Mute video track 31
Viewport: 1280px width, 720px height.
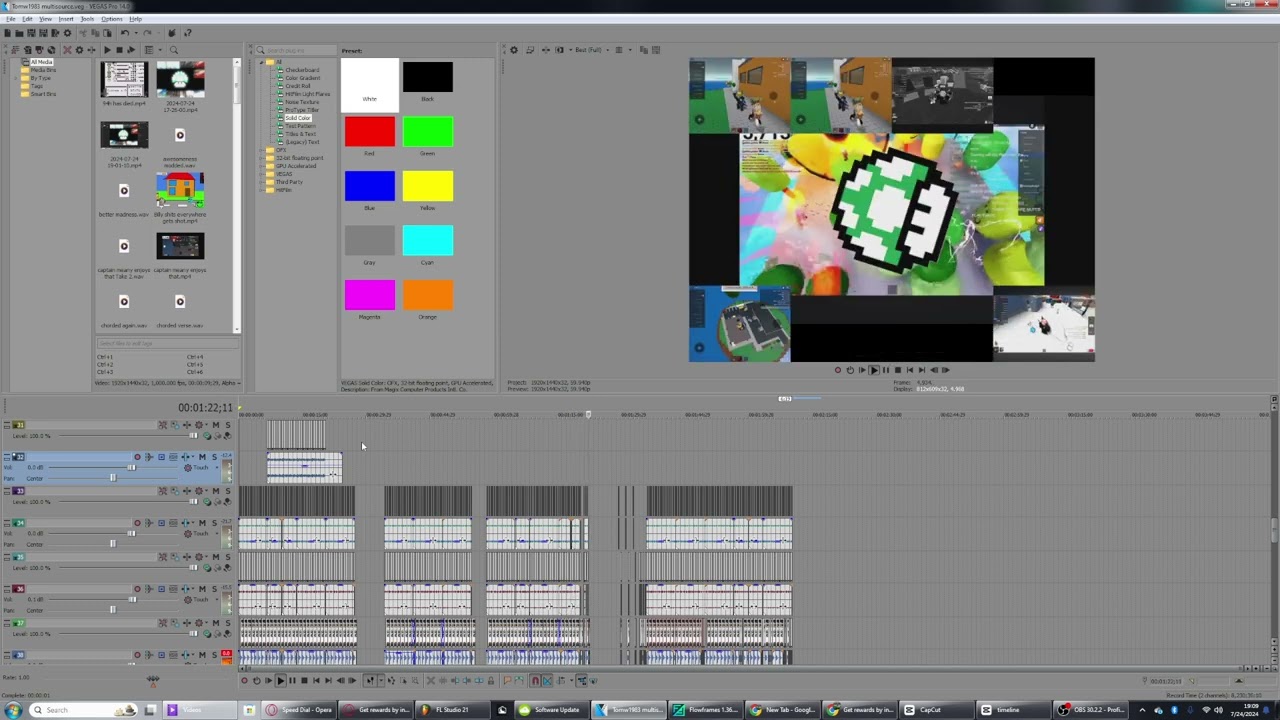[x=215, y=425]
